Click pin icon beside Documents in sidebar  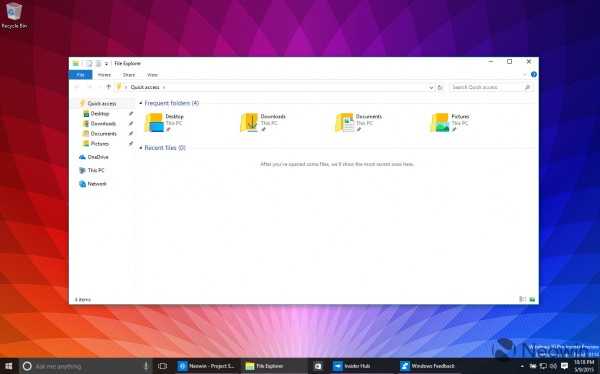pos(131,134)
